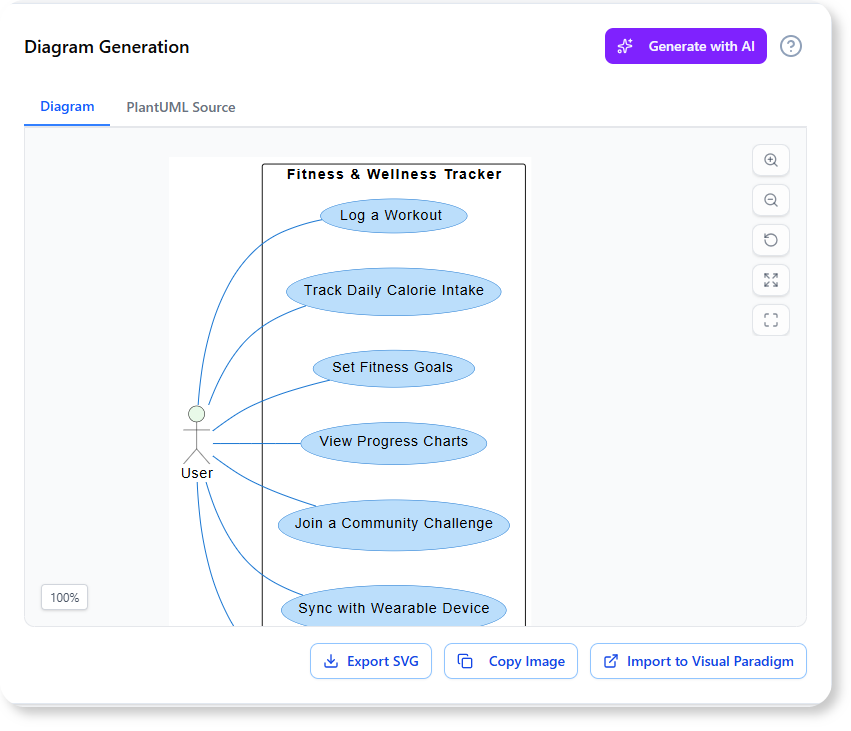This screenshot has height=731, width=851.
Task: Click the 100% zoom level indicator
Action: click(65, 597)
